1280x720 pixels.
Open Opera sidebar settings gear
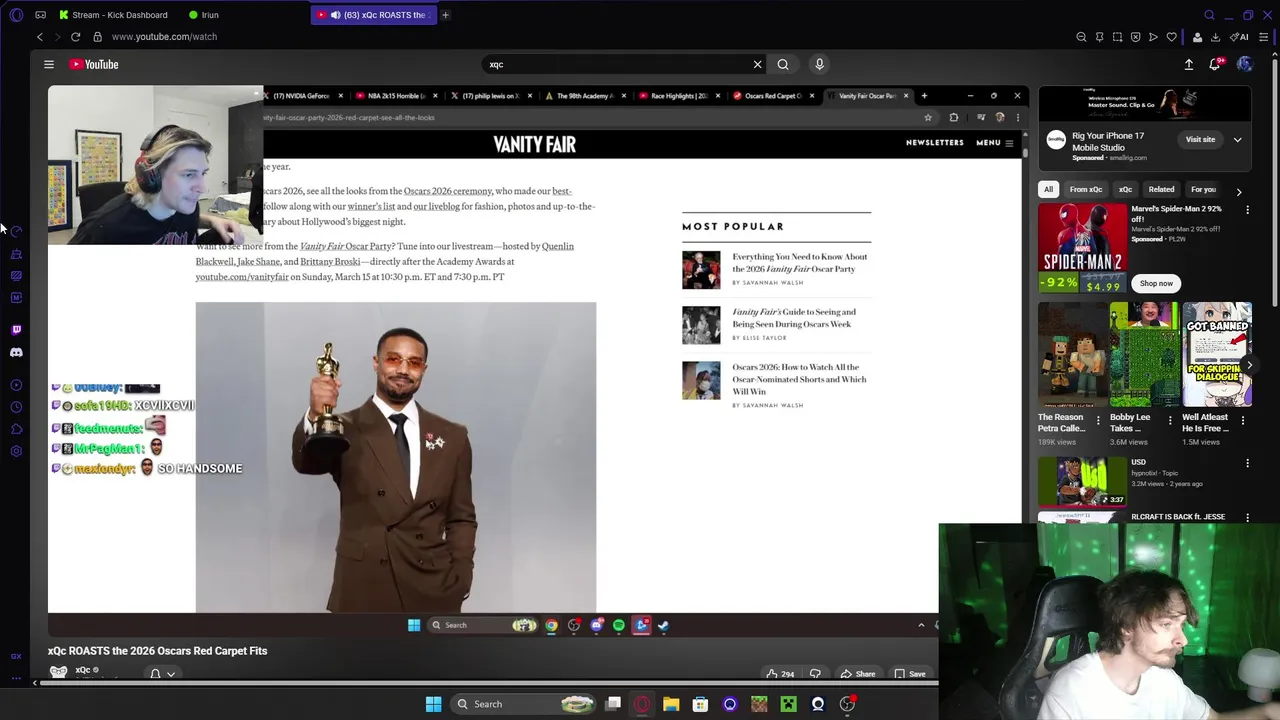pos(16,451)
